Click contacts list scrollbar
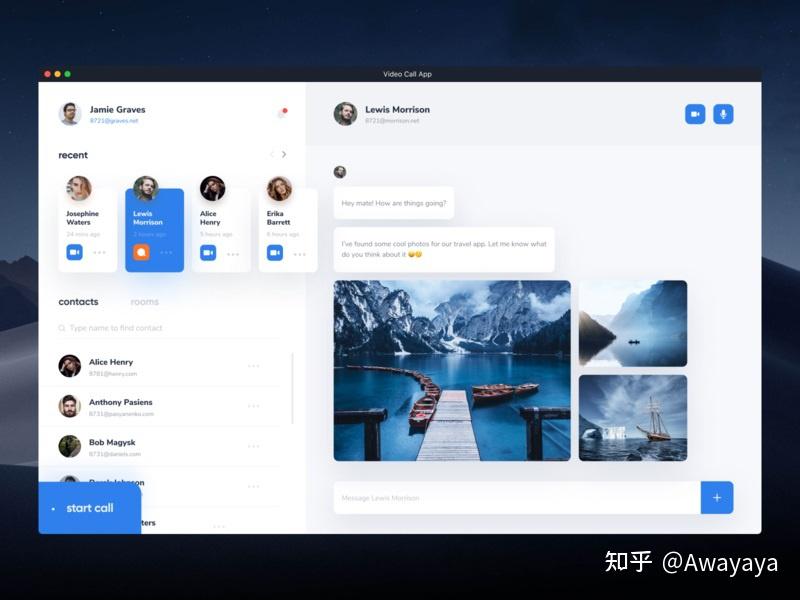The height and width of the screenshot is (600, 800). pyautogui.click(x=292, y=388)
